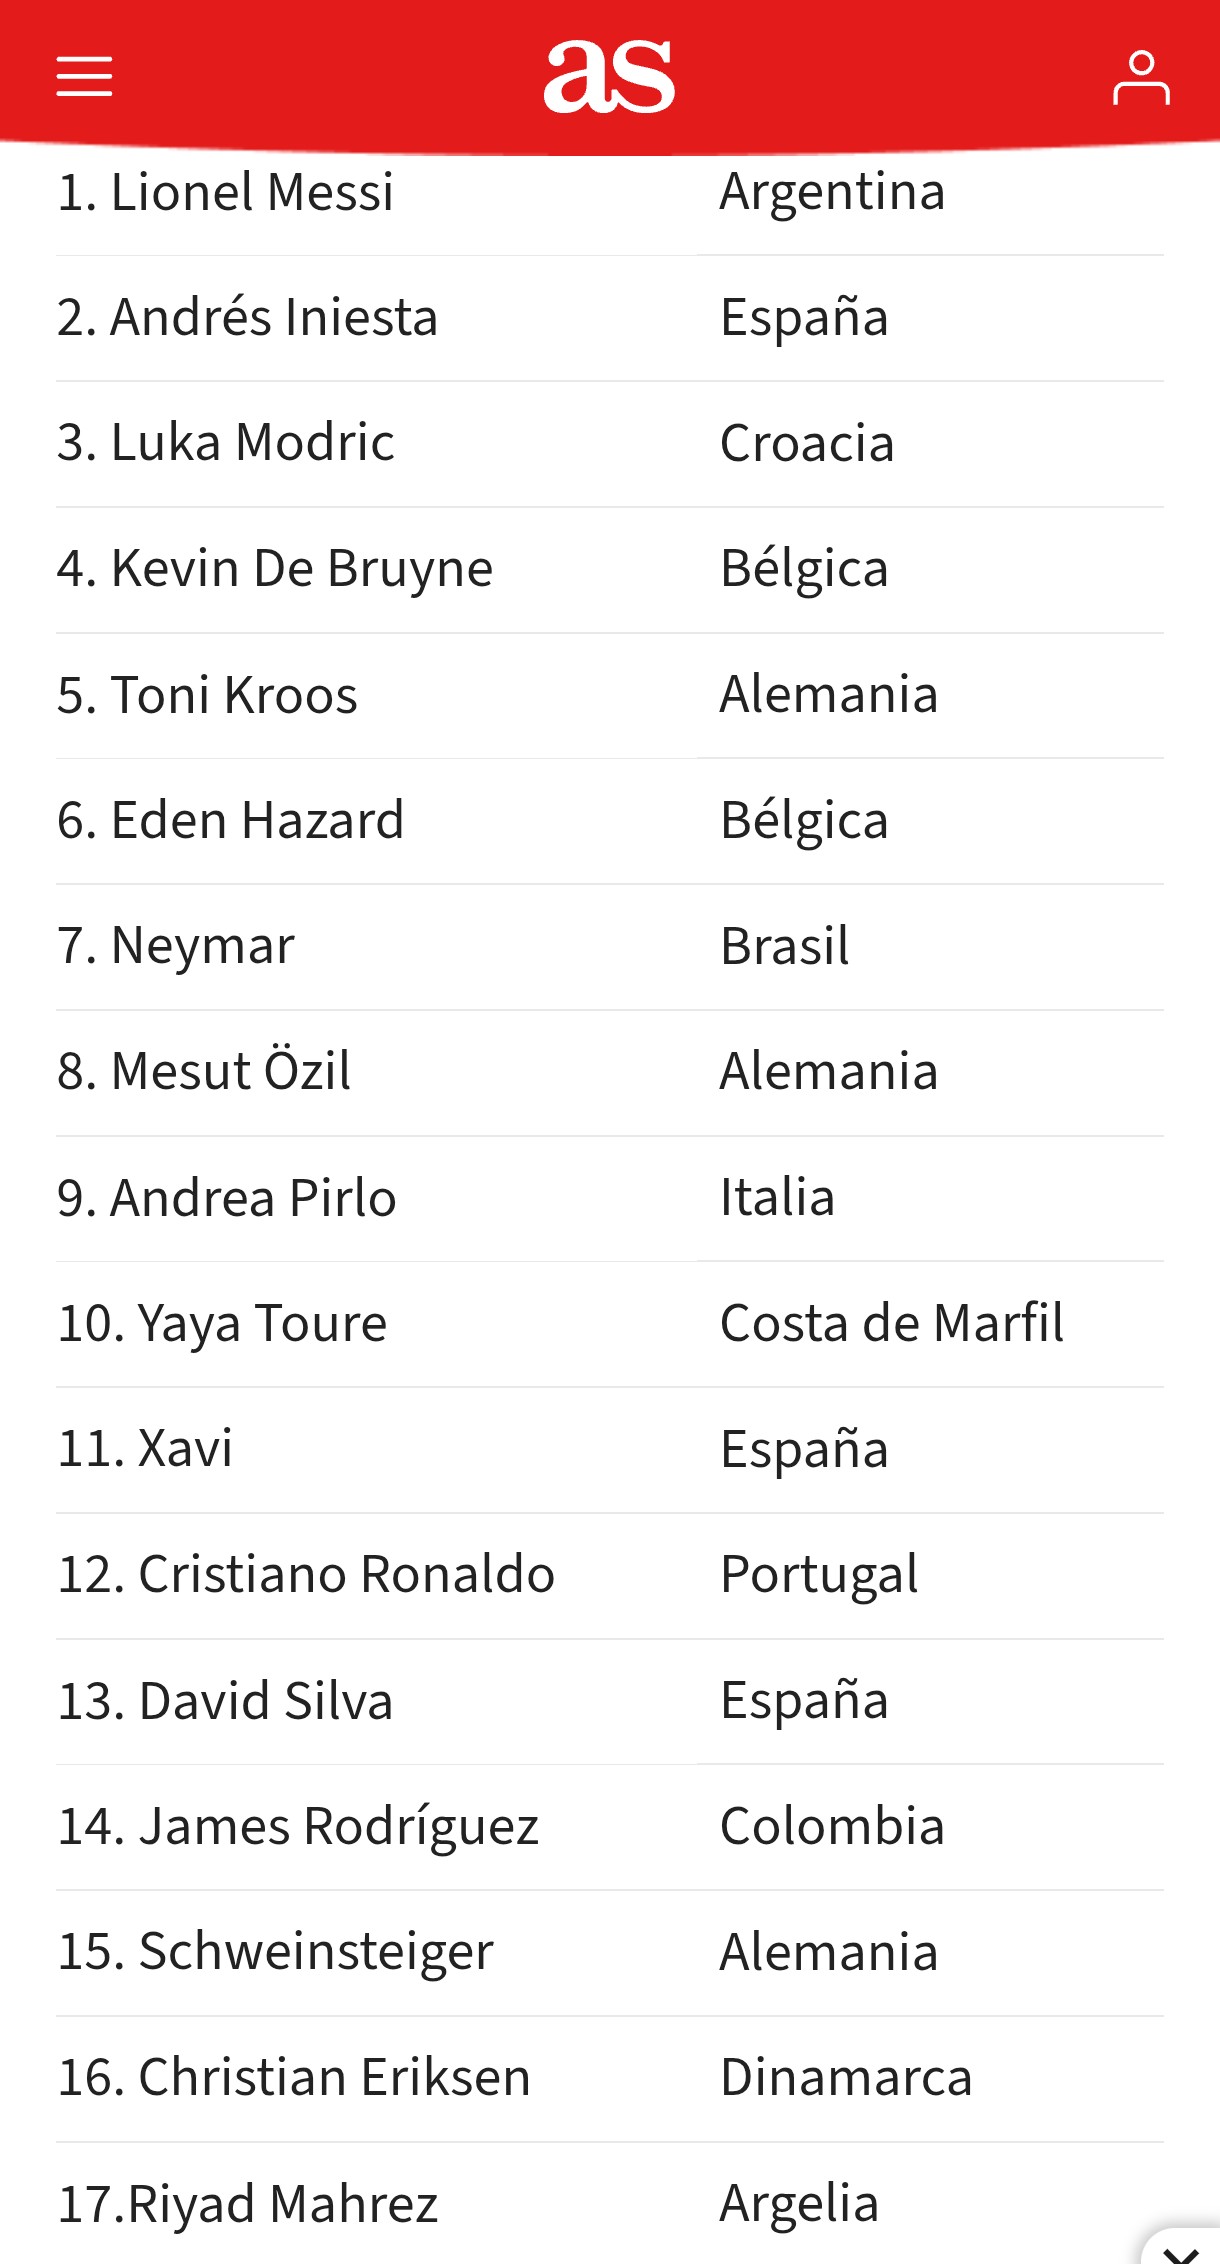Open the hamburger menu
The height and width of the screenshot is (2264, 1220).
point(84,77)
